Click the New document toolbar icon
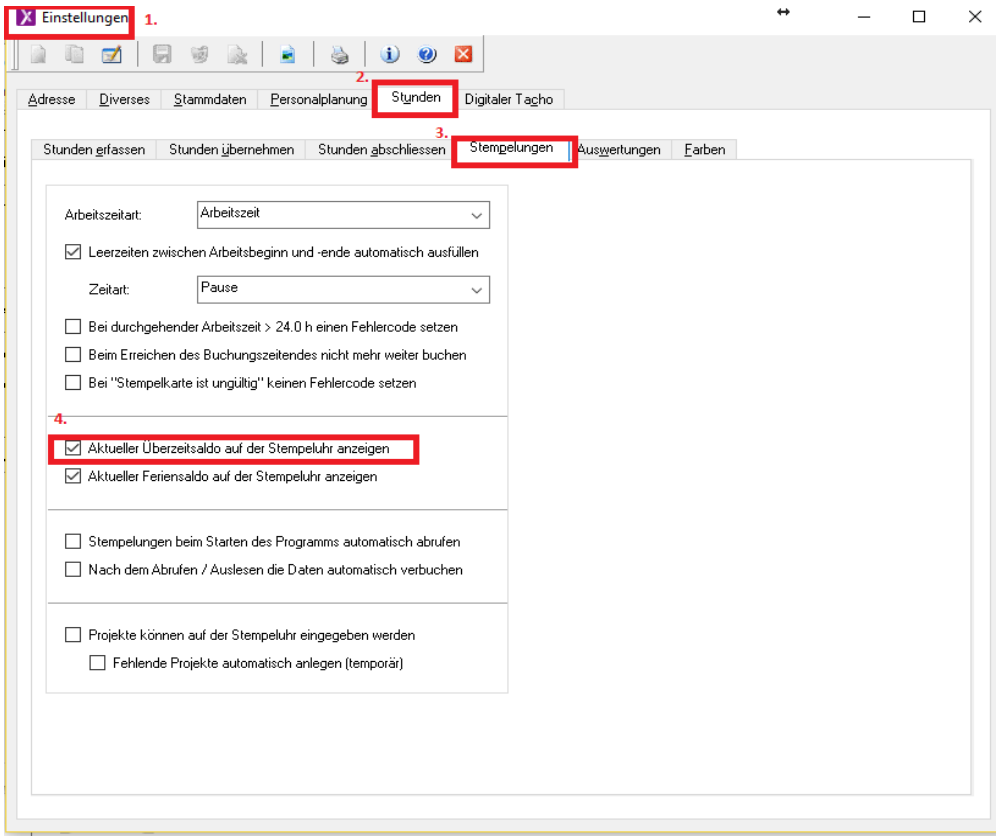The height and width of the screenshot is (840, 1000). tap(38, 55)
